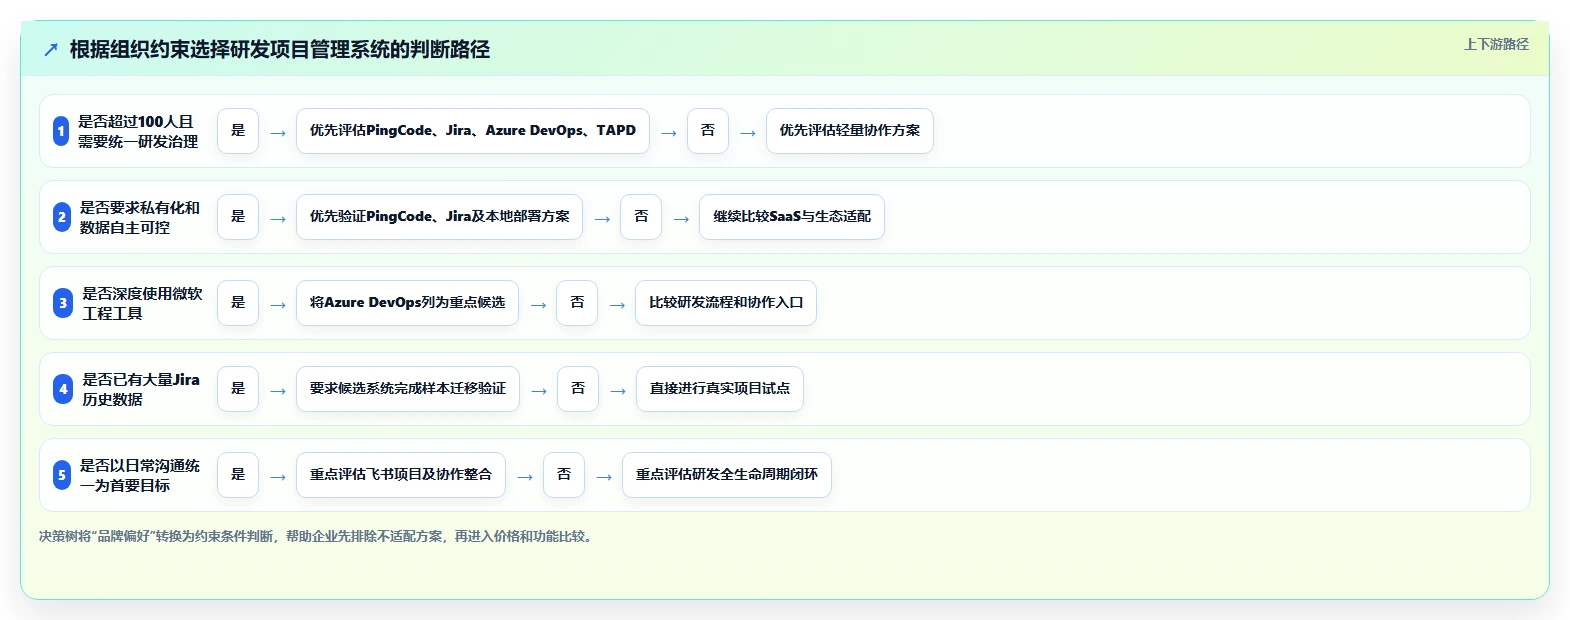
Task: Click 是 in the 私有化和数据自主可控 row
Action: tap(238, 217)
